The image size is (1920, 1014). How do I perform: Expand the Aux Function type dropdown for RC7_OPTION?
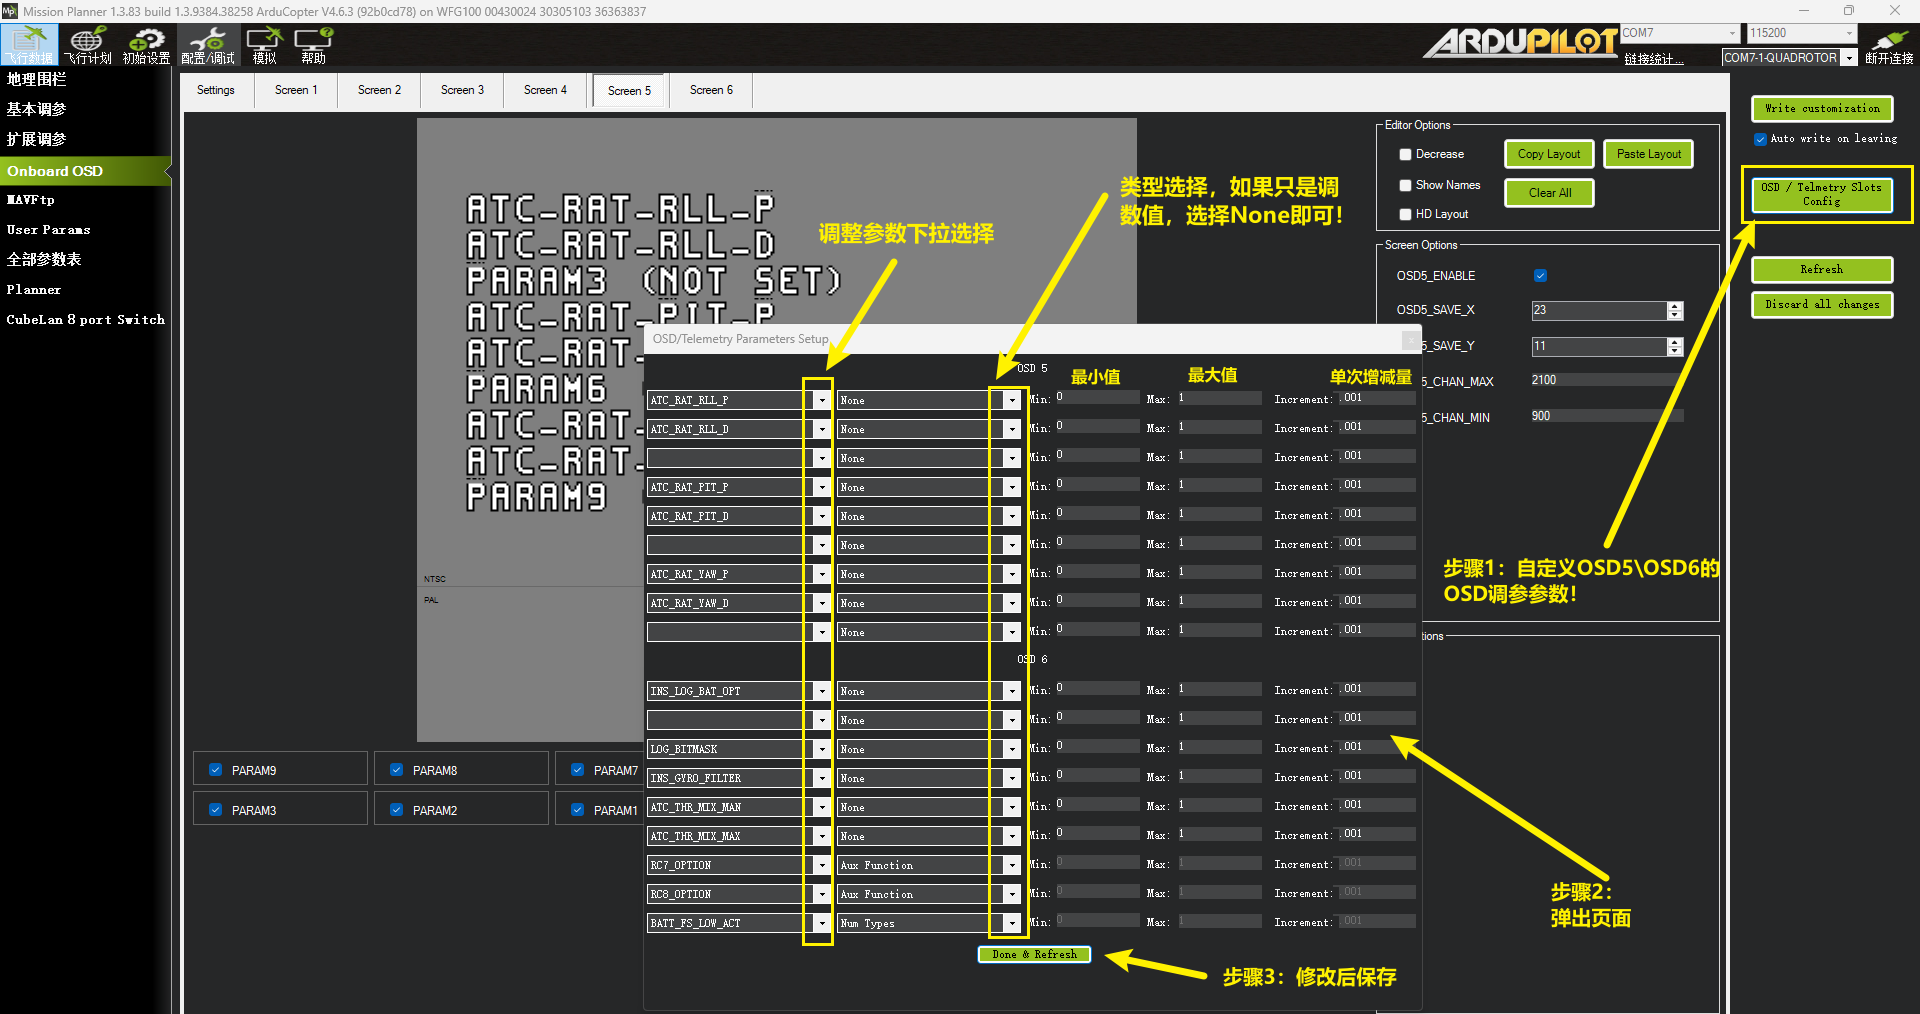[x=1012, y=865]
